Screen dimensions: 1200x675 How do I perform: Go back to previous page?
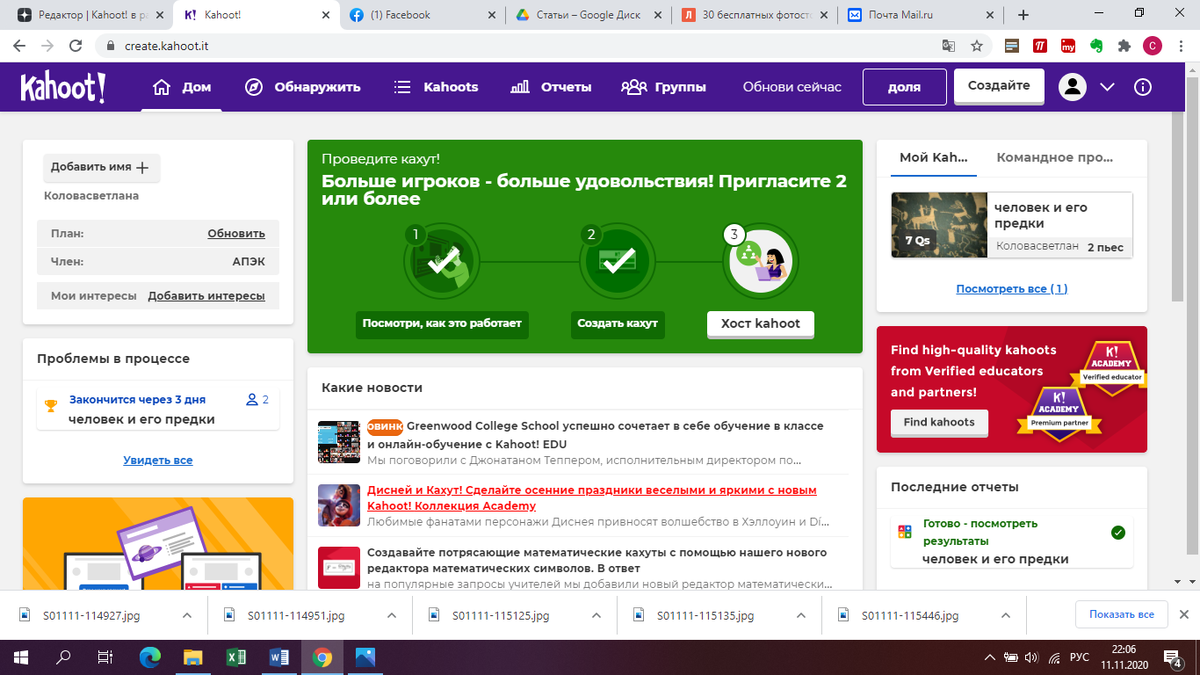(20, 46)
